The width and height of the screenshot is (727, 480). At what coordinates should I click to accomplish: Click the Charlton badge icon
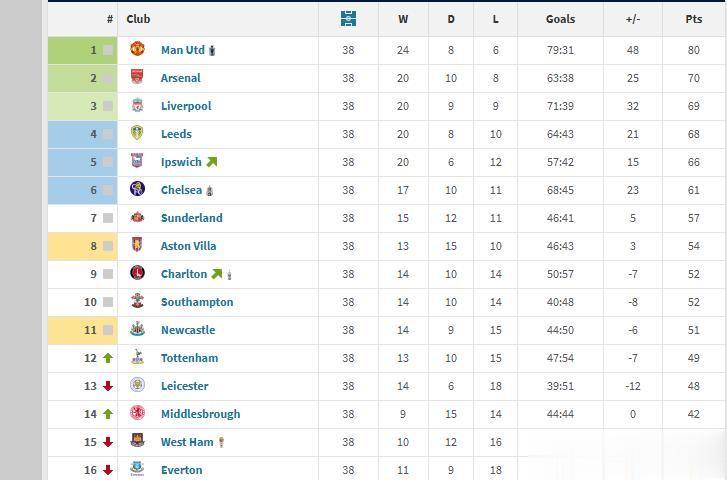click(x=137, y=273)
